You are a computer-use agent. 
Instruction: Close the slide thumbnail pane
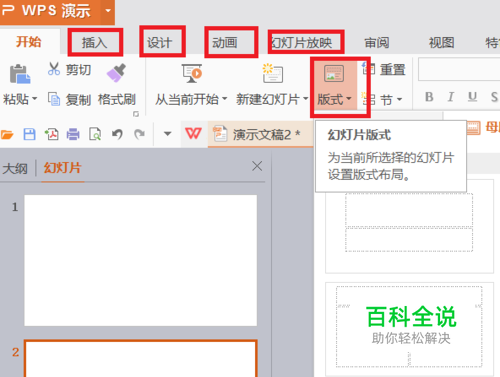257,166
